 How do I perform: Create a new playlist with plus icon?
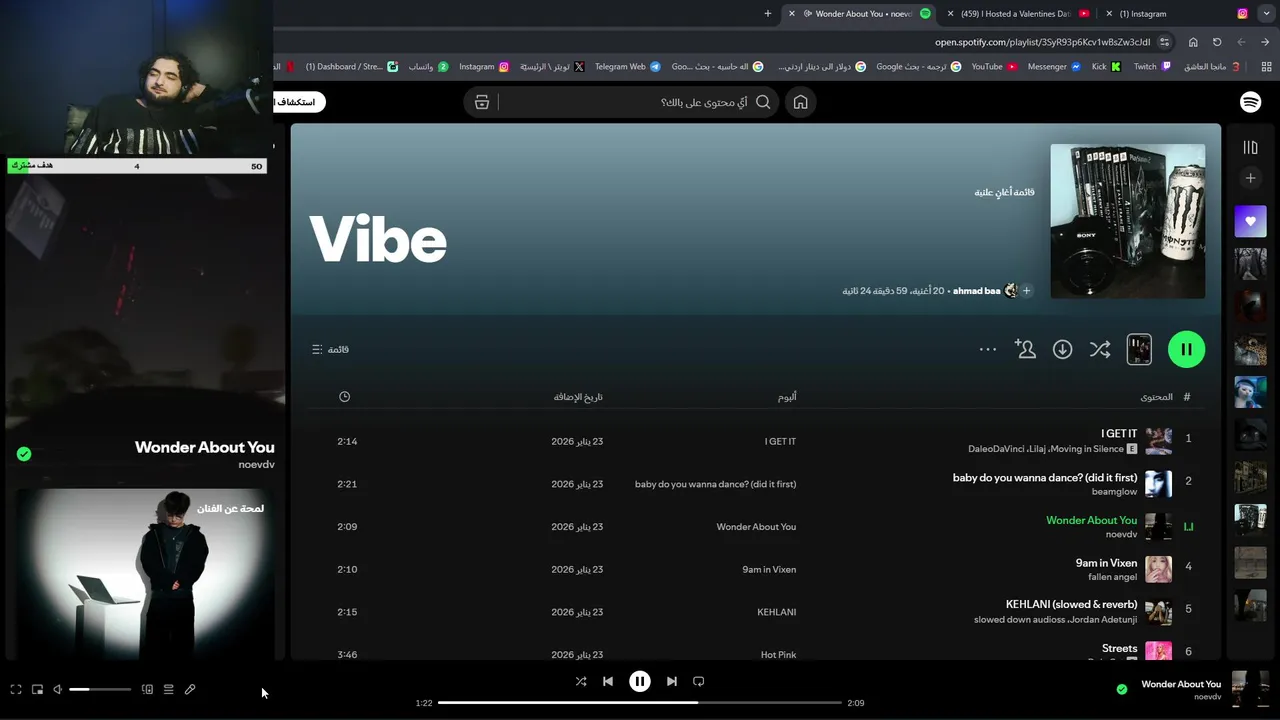1250,178
